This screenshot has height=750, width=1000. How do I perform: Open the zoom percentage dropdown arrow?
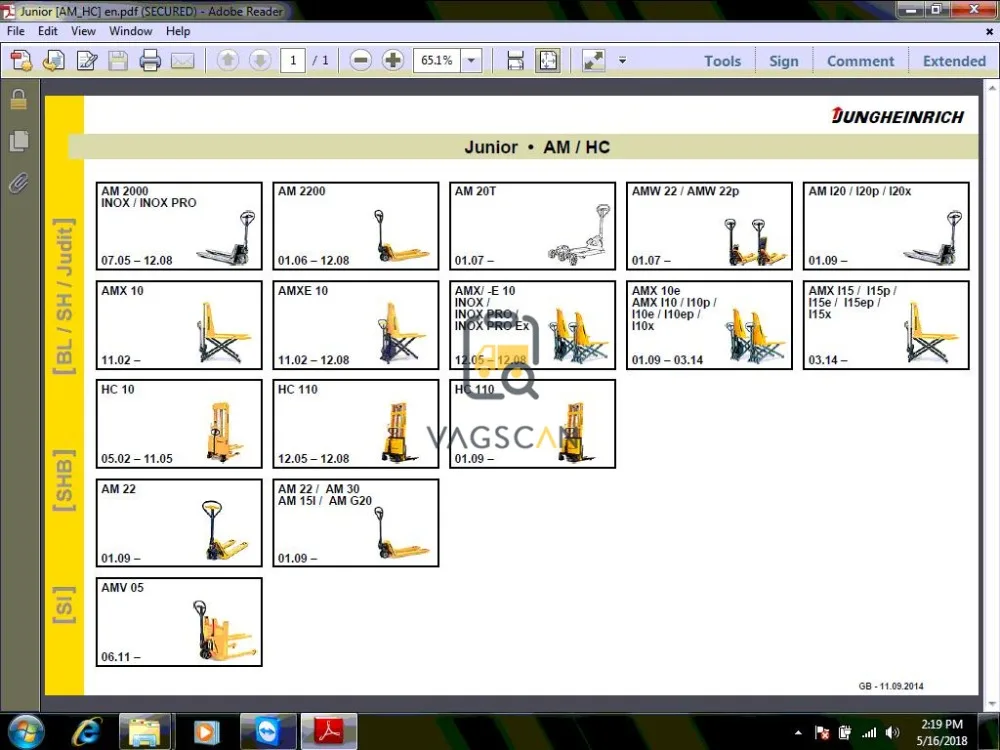[471, 61]
